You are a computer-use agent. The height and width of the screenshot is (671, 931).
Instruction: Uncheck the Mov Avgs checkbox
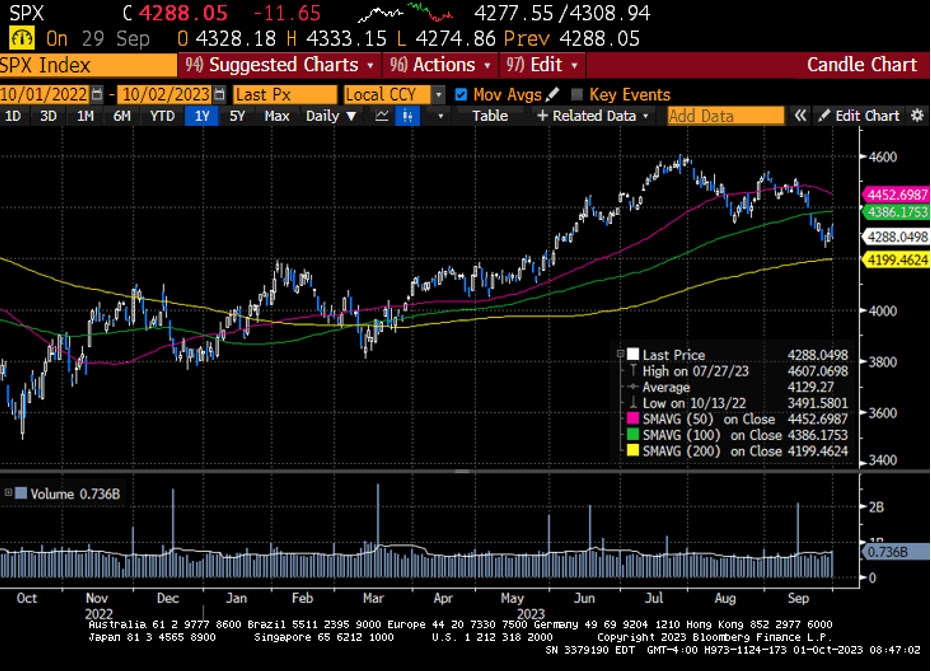click(x=461, y=94)
